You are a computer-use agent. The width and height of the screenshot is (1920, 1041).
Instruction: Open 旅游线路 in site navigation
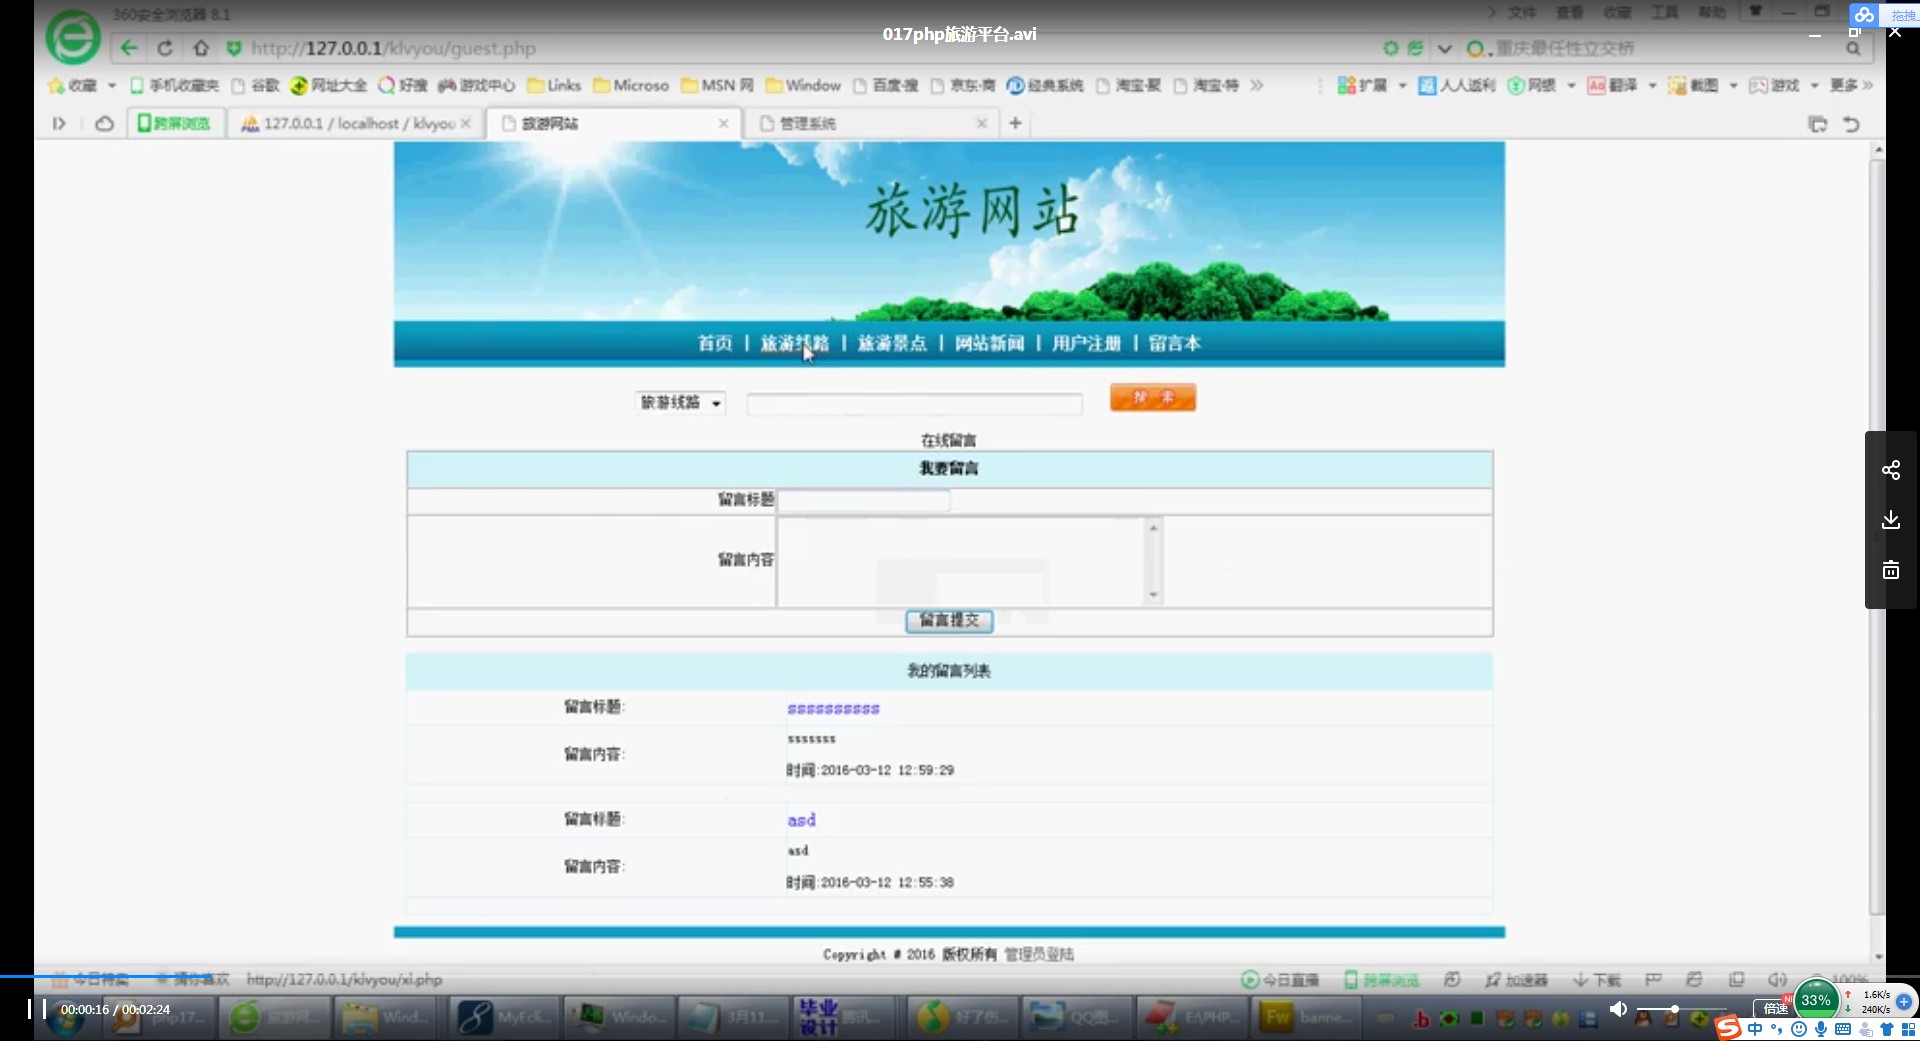[x=795, y=344]
